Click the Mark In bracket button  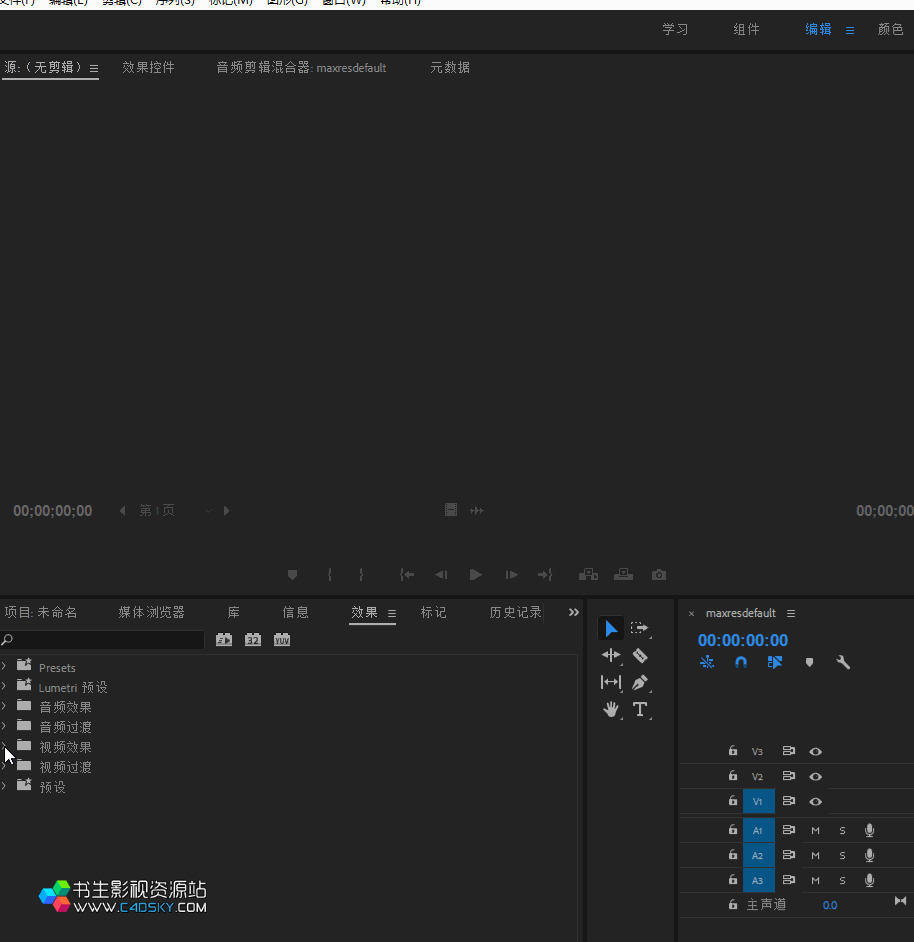[329, 575]
